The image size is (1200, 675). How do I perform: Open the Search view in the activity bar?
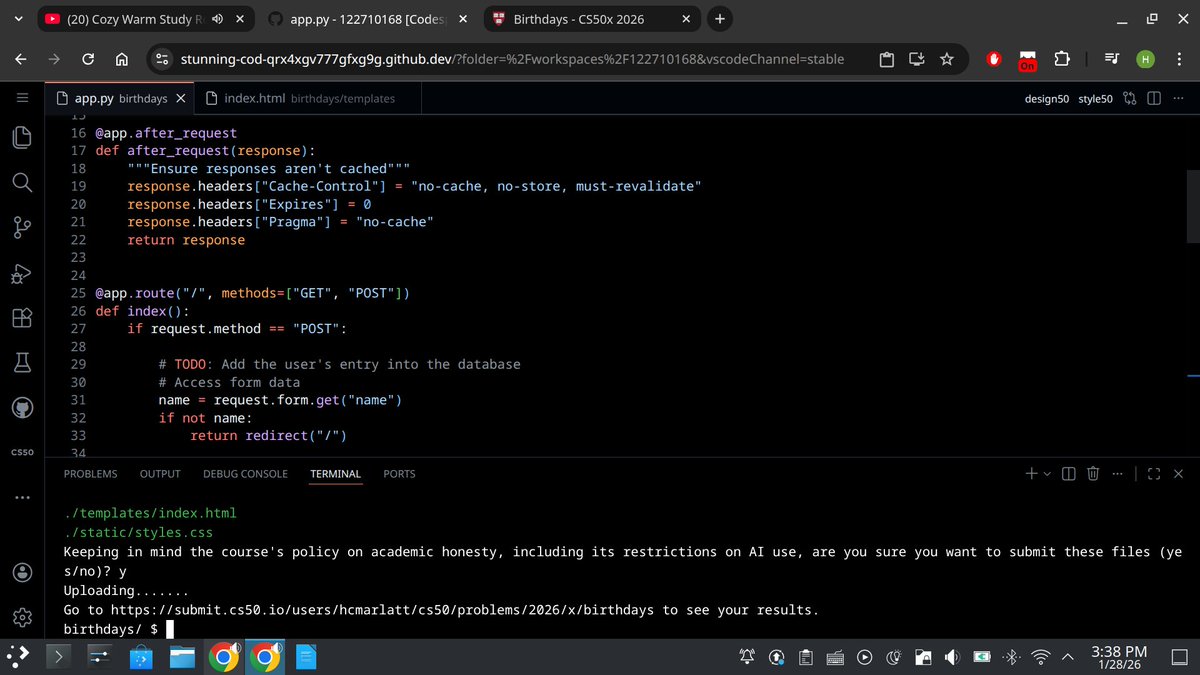pos(22,183)
